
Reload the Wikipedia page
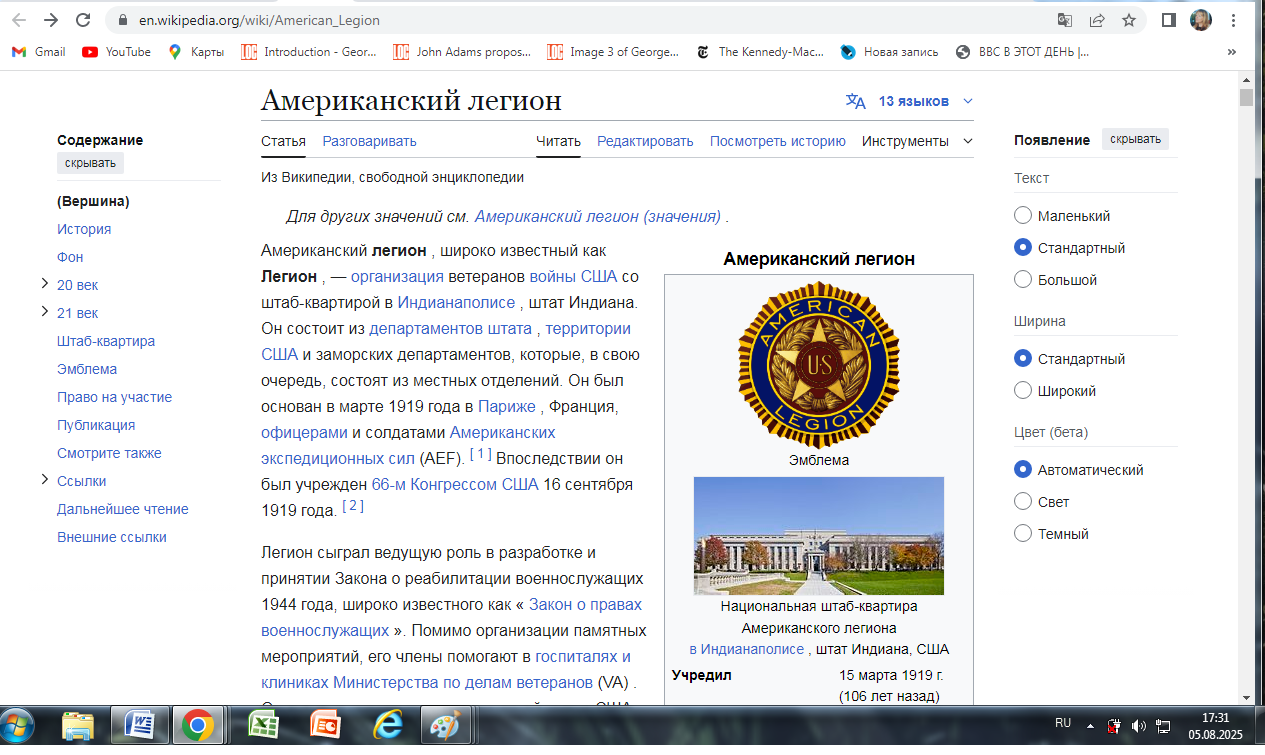click(x=82, y=20)
